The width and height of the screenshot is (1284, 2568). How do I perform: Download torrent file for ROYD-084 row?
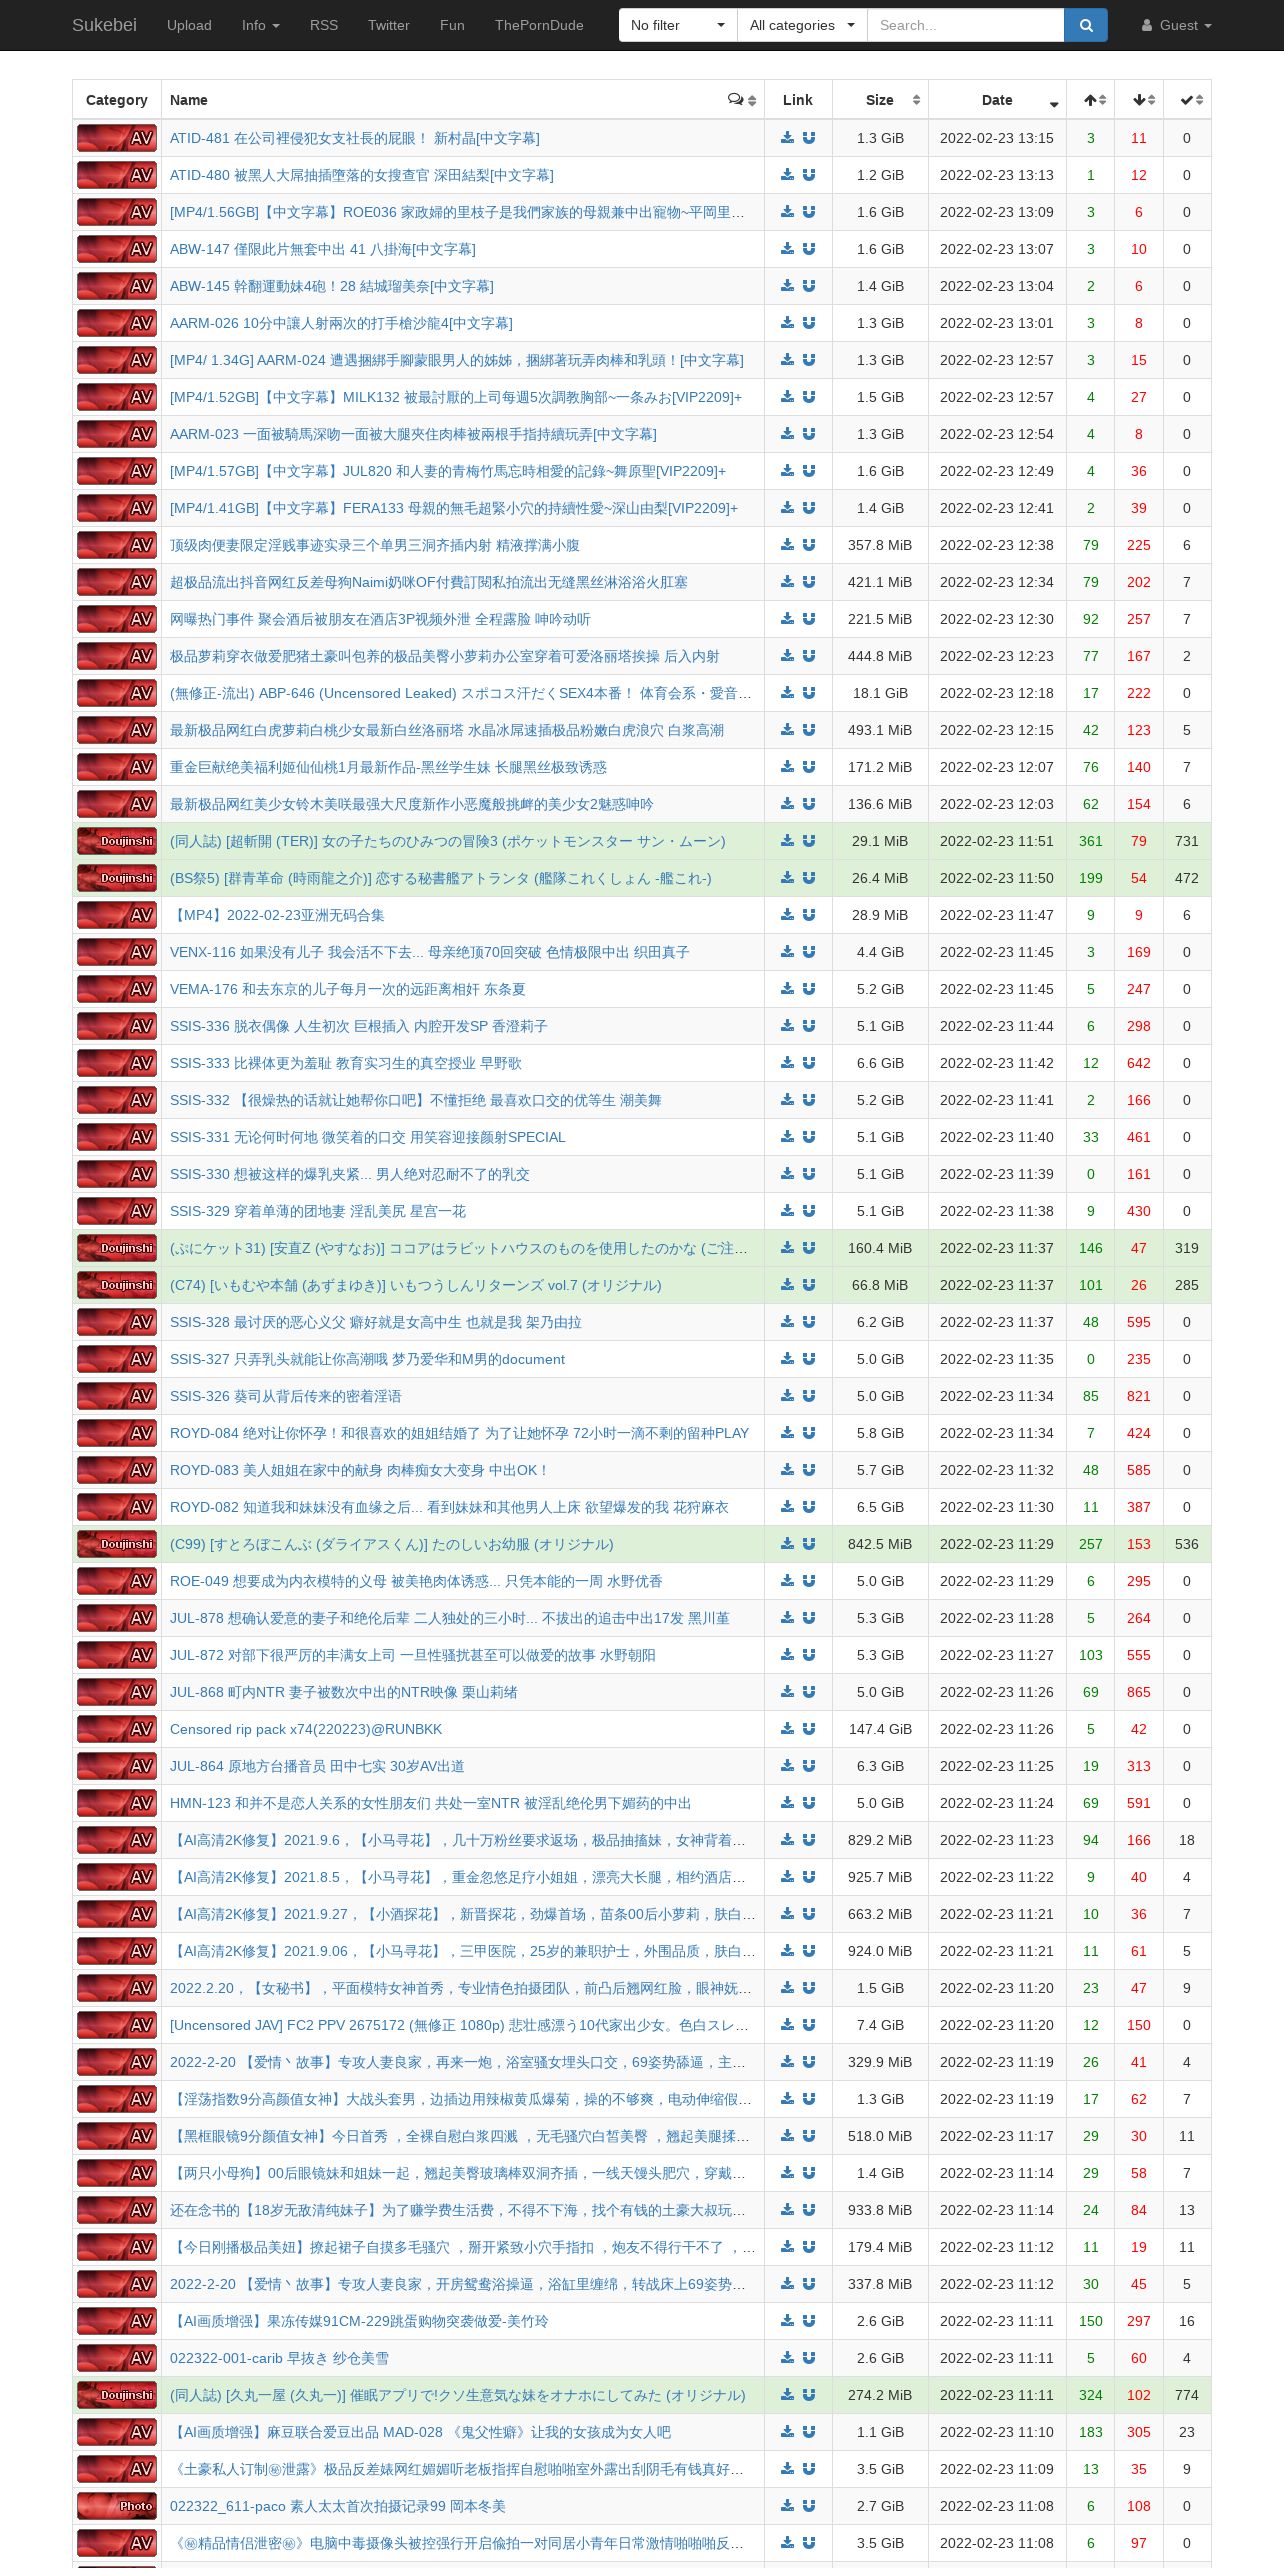pyautogui.click(x=787, y=1433)
